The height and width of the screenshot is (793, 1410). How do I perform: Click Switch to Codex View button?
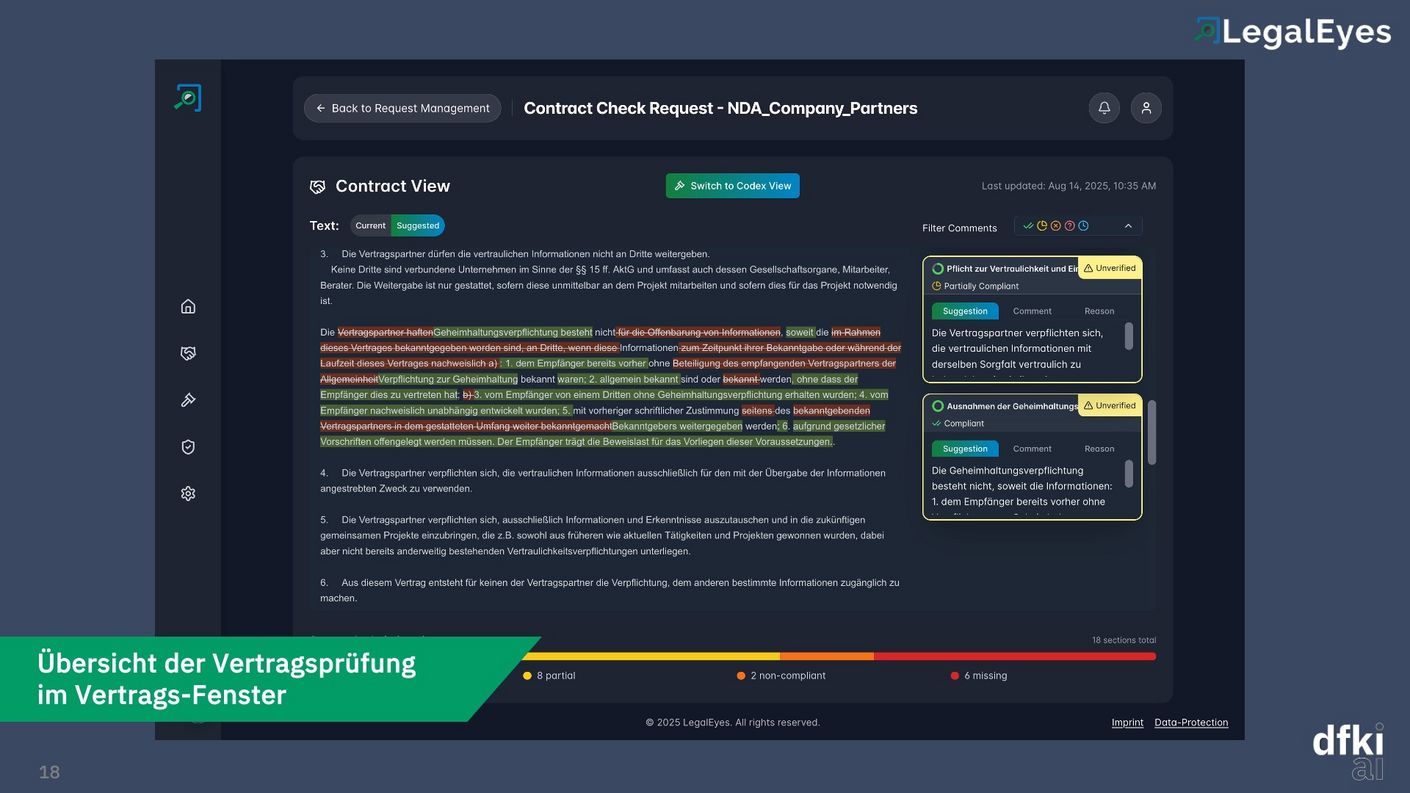point(732,186)
